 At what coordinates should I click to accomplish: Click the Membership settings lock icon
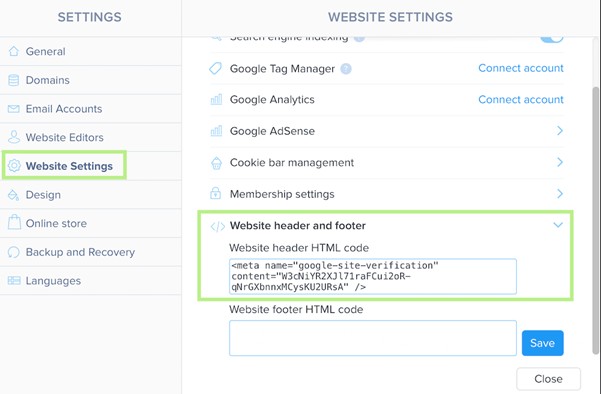215,193
